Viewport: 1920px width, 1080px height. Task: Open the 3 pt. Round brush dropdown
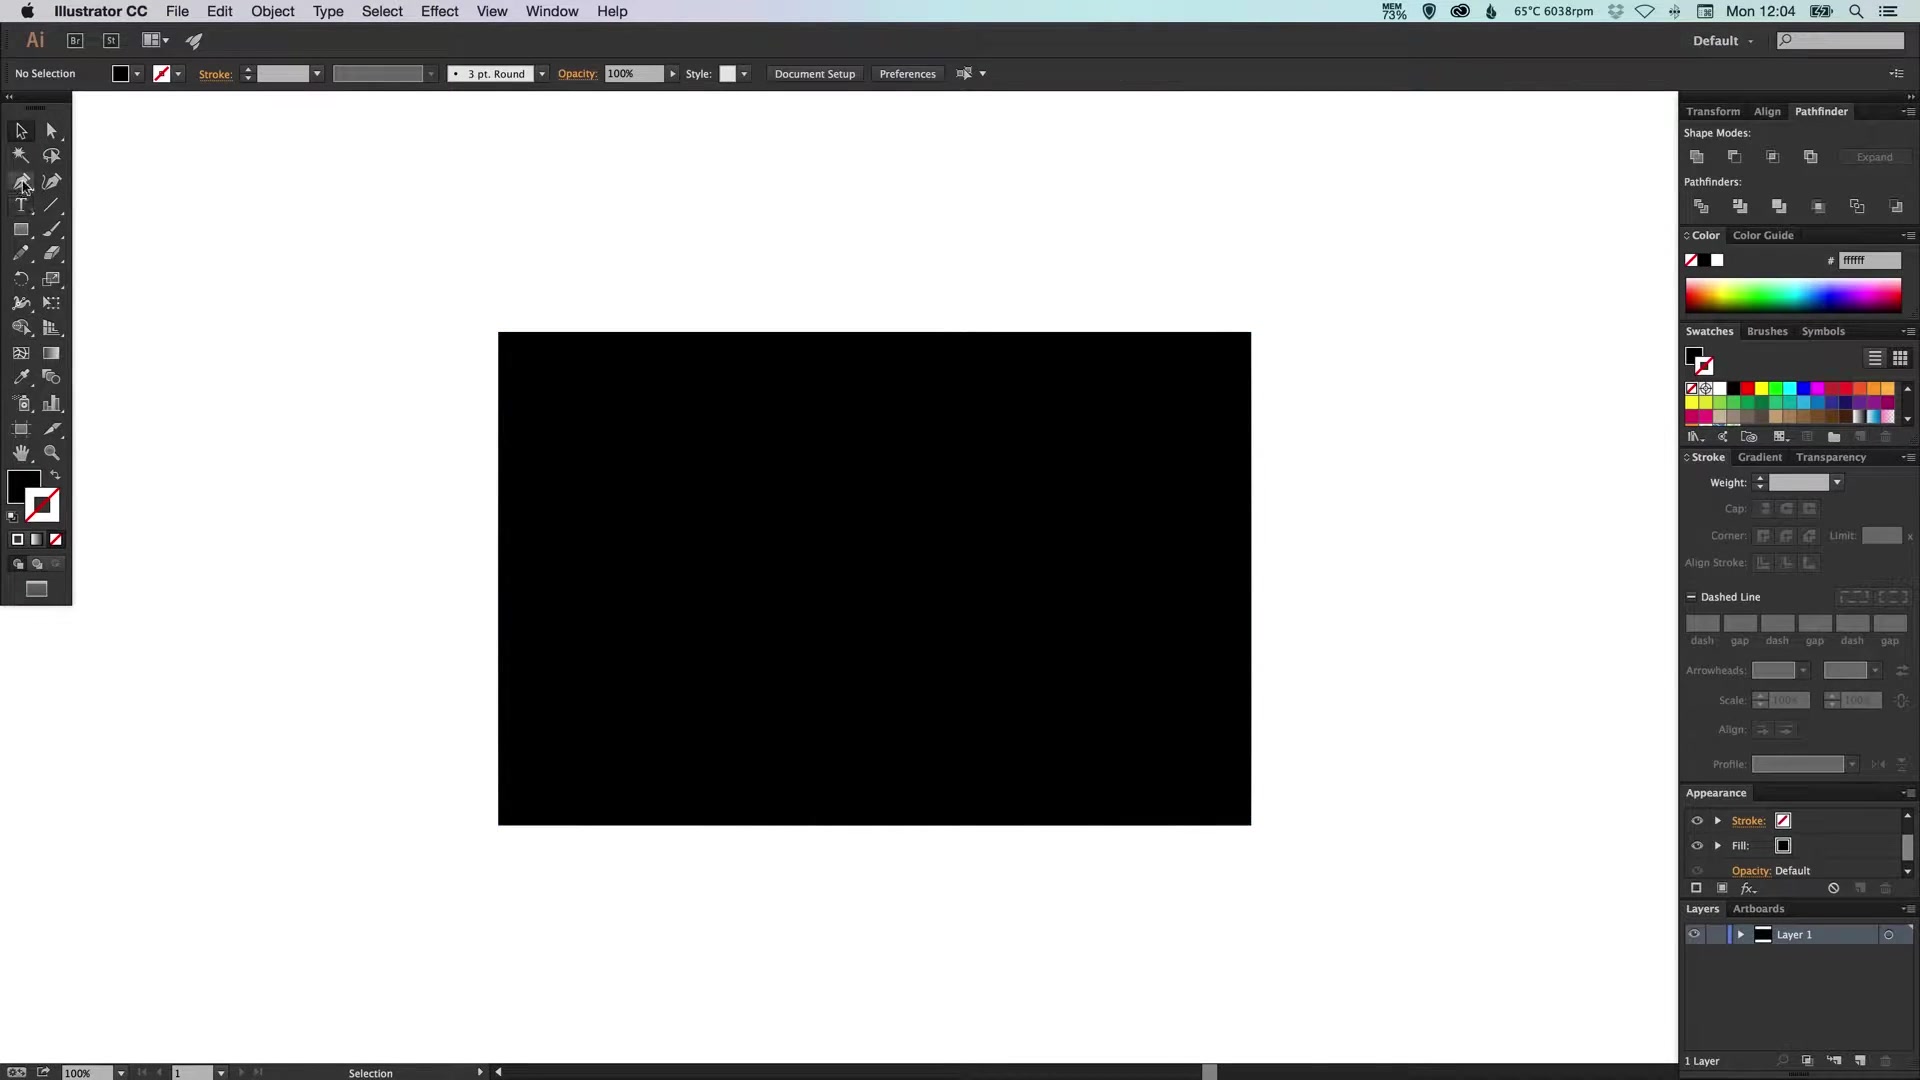tap(542, 74)
